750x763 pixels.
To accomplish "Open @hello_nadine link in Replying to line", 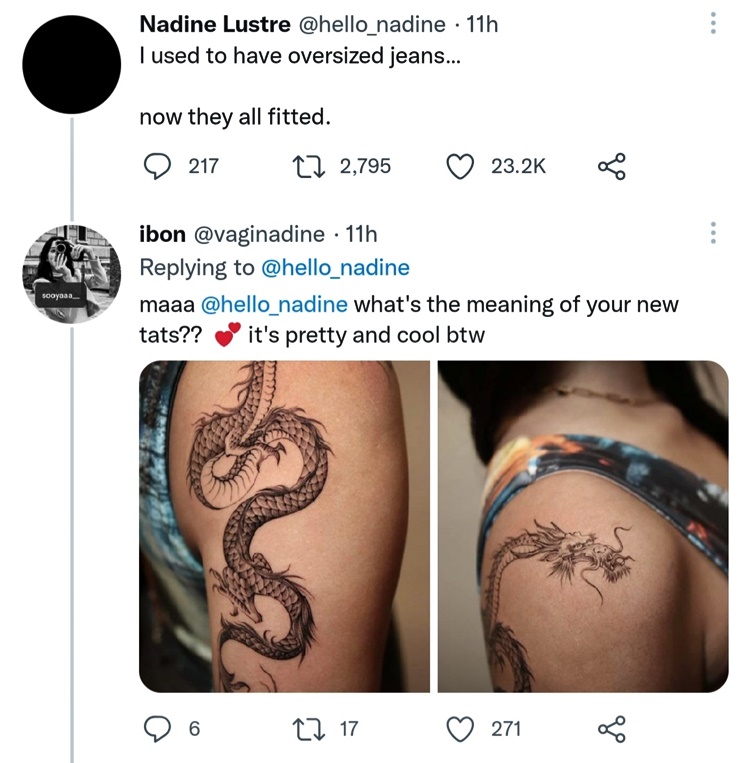I will point(335,268).
